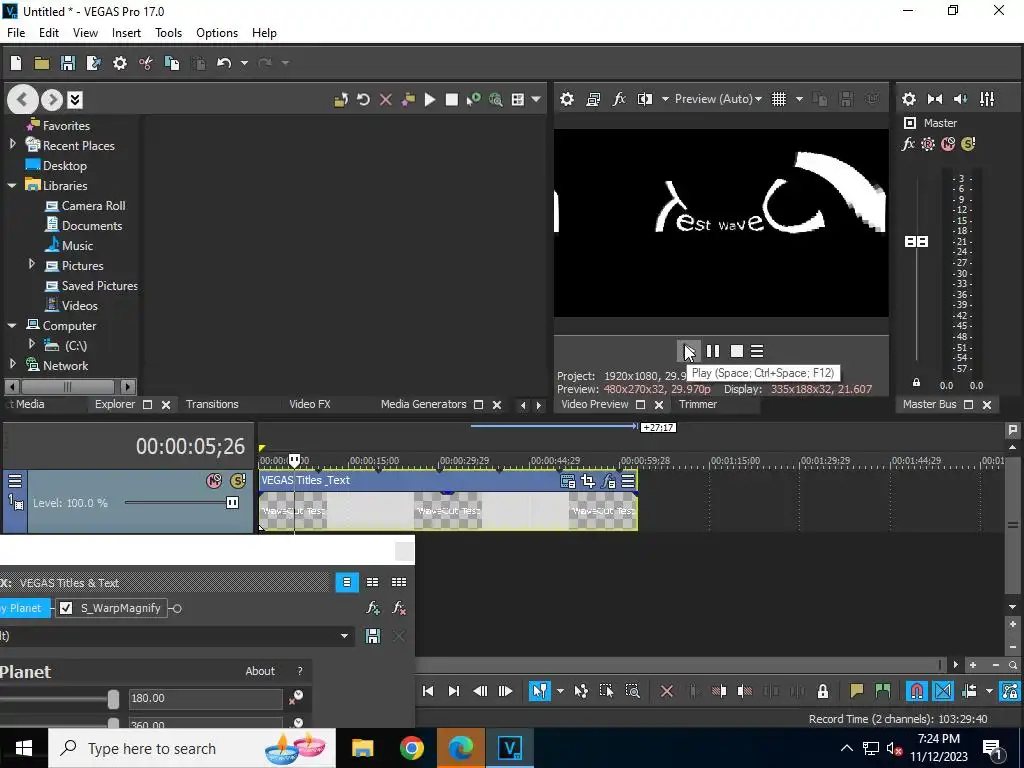The width and height of the screenshot is (1024, 768).
Task: Open the FX preset dropdown
Action: click(x=344, y=636)
